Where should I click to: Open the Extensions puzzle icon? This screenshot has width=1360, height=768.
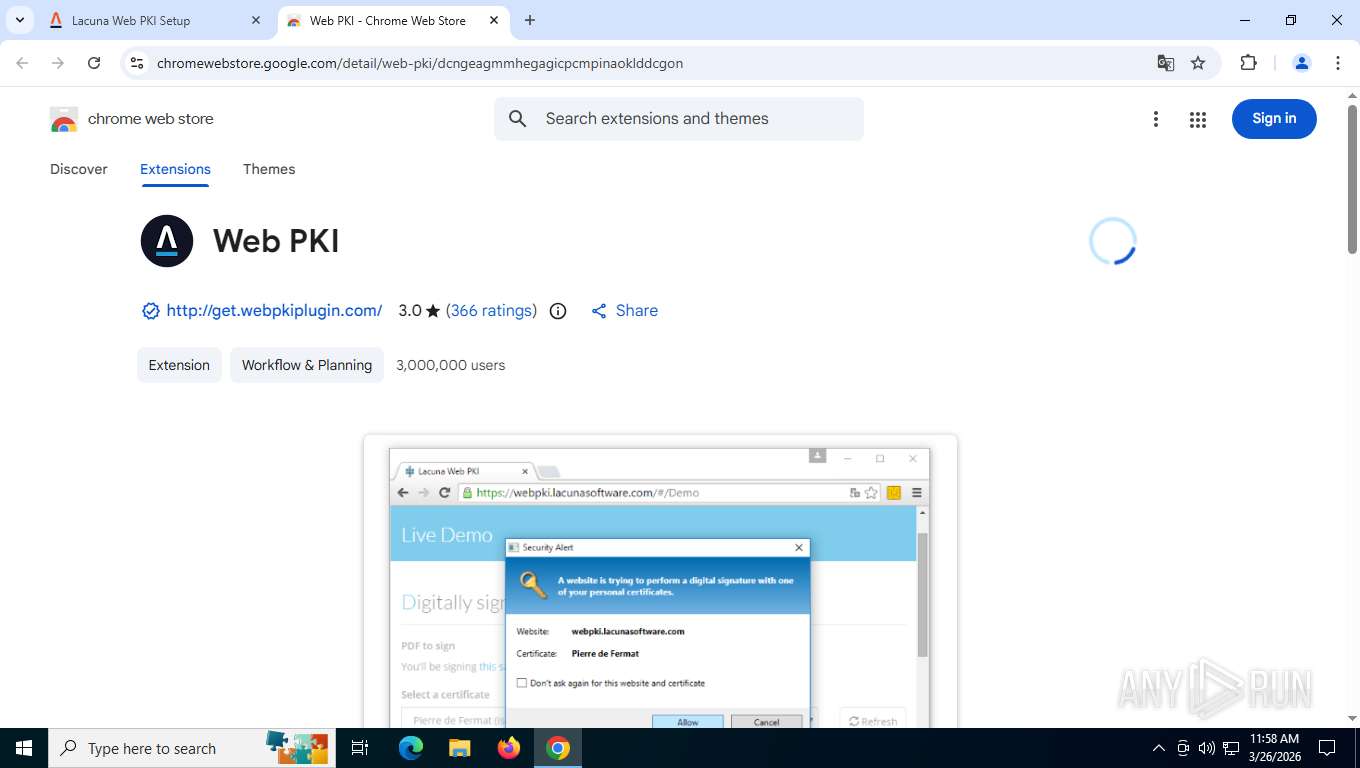[x=1248, y=63]
